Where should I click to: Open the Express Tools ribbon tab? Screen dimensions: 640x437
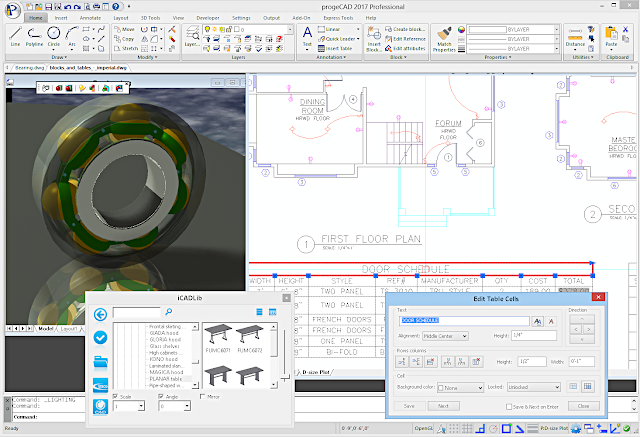[338, 18]
